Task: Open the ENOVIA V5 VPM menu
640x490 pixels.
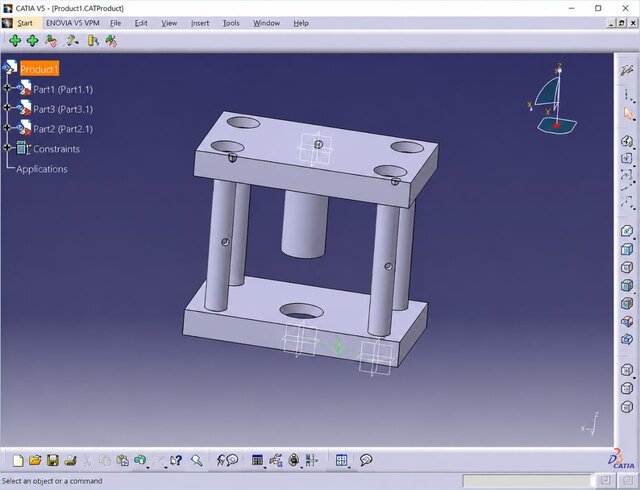Action: point(73,23)
